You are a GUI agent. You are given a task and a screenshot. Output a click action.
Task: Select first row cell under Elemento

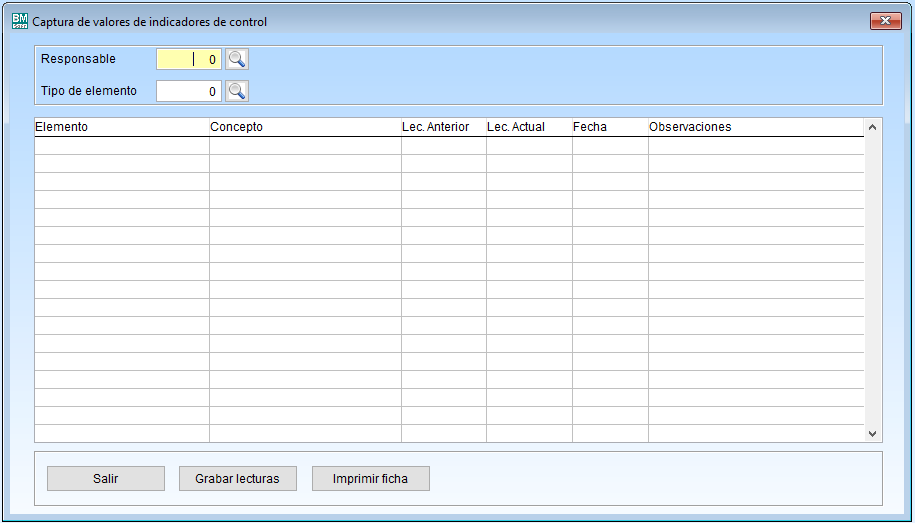point(121,146)
